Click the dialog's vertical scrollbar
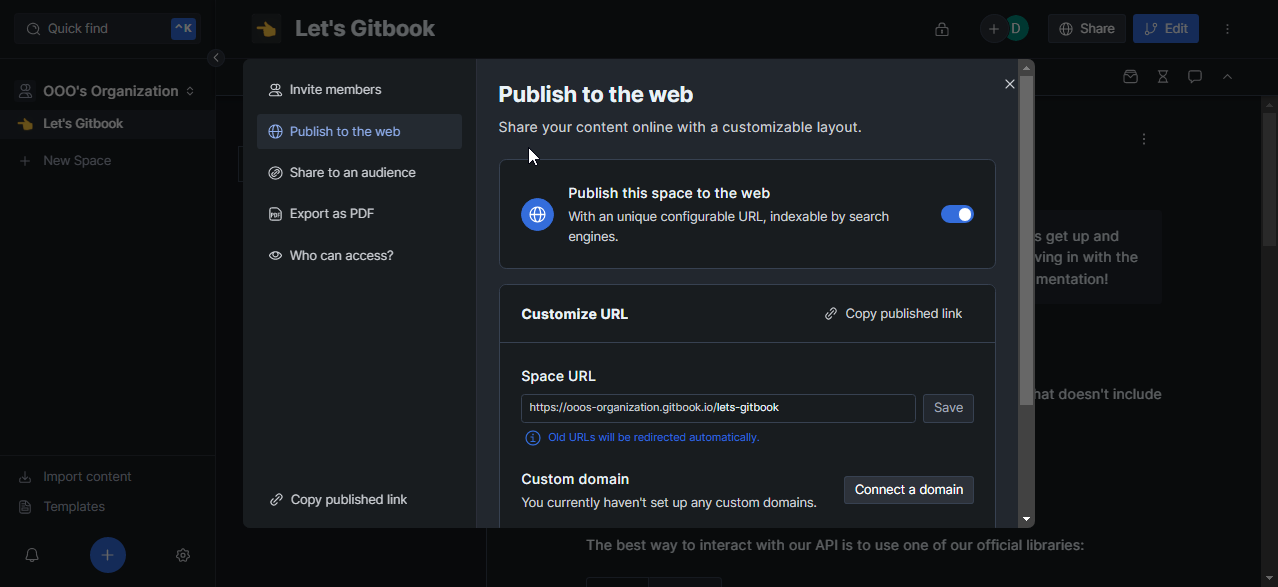 pyautogui.click(x=1026, y=240)
